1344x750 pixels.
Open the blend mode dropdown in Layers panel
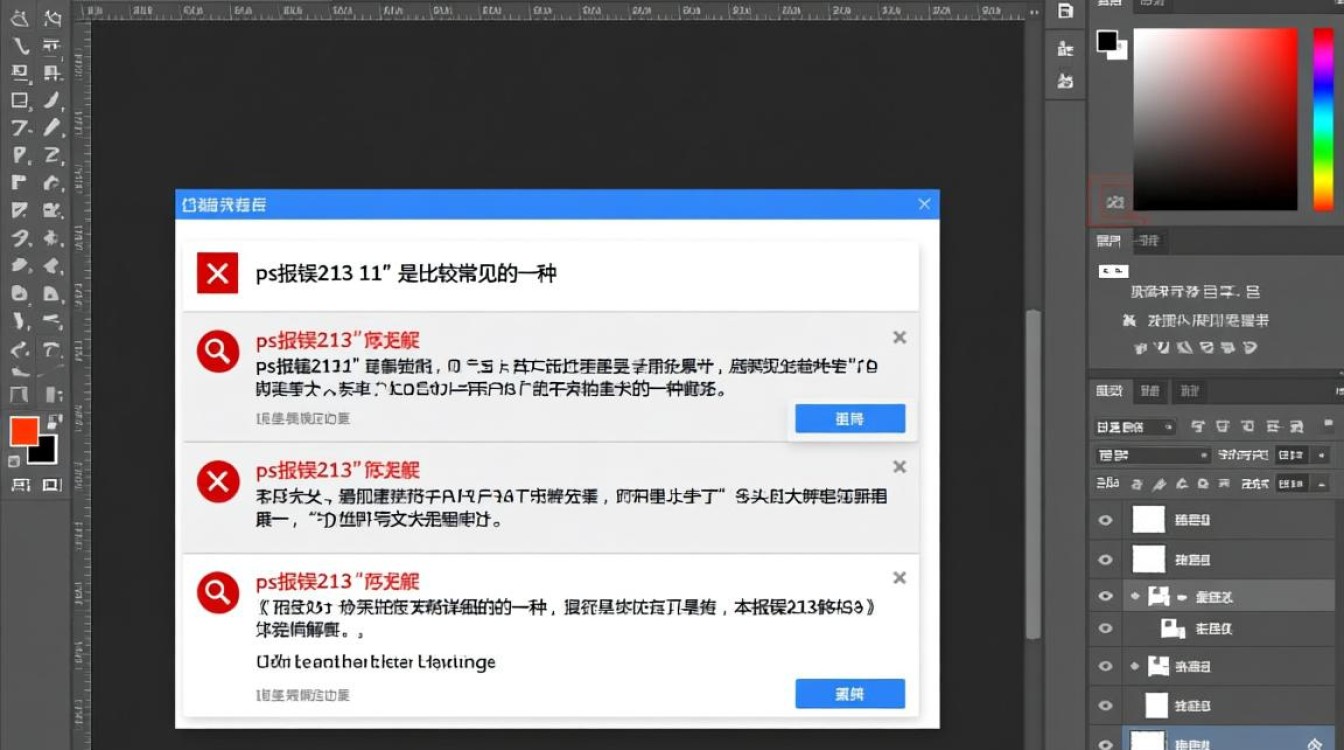tap(1152, 455)
